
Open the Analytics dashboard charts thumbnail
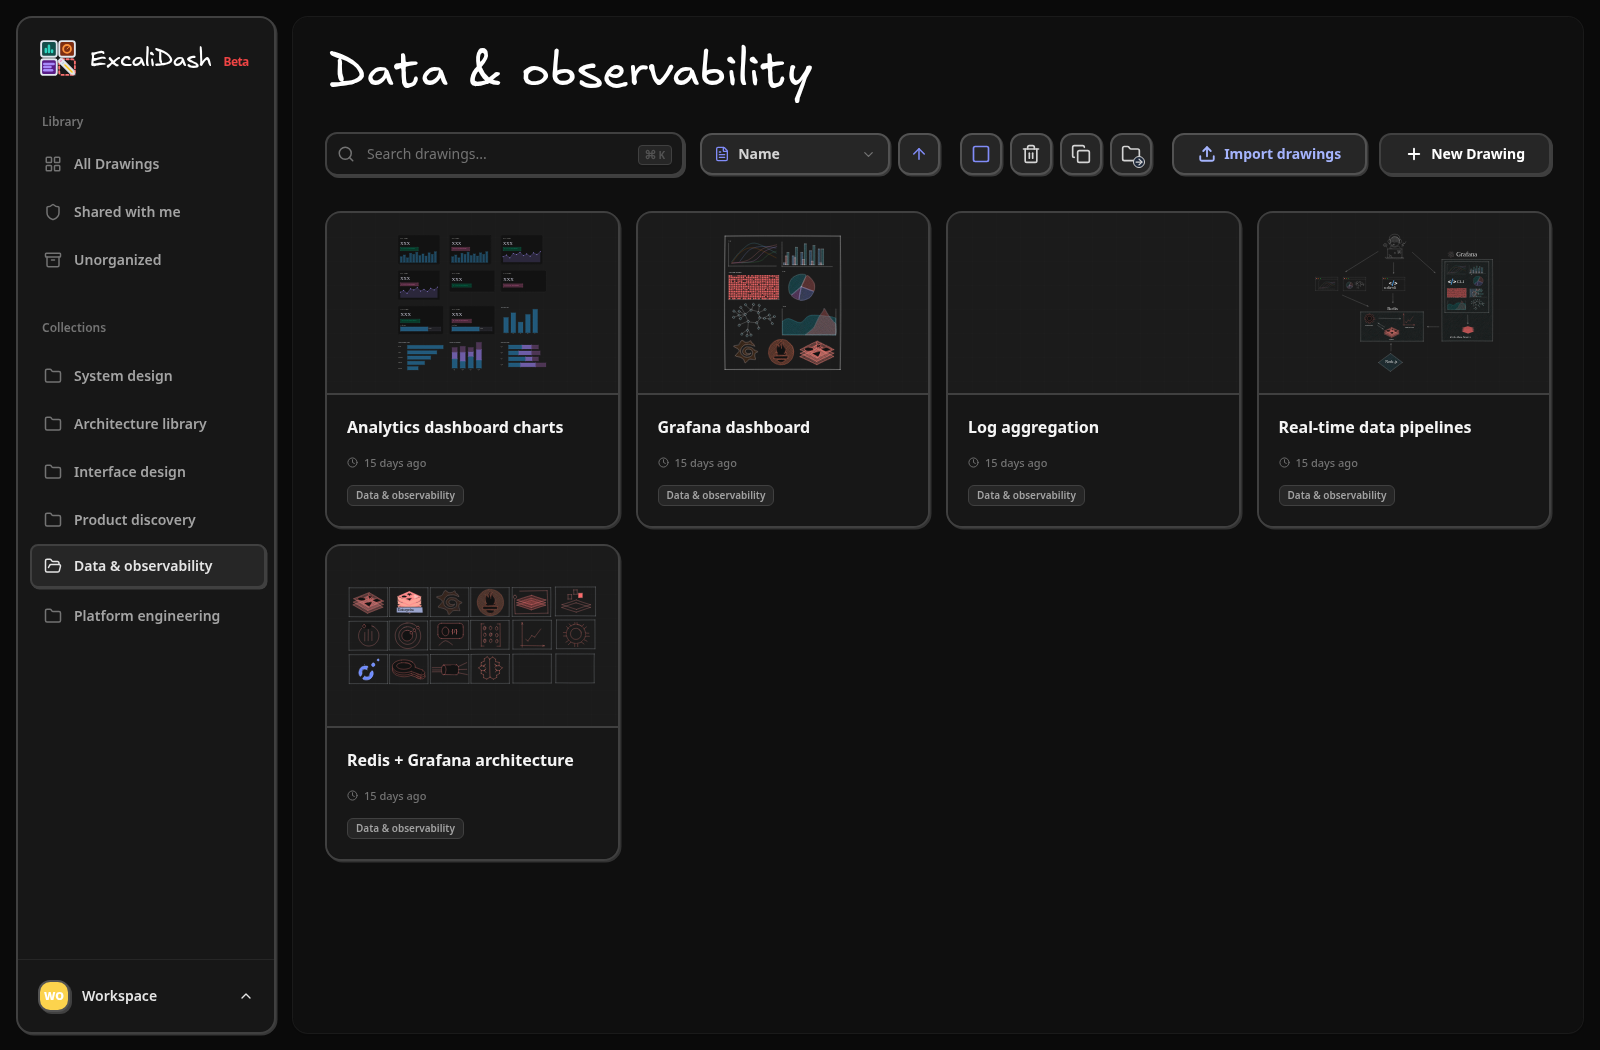(x=473, y=303)
